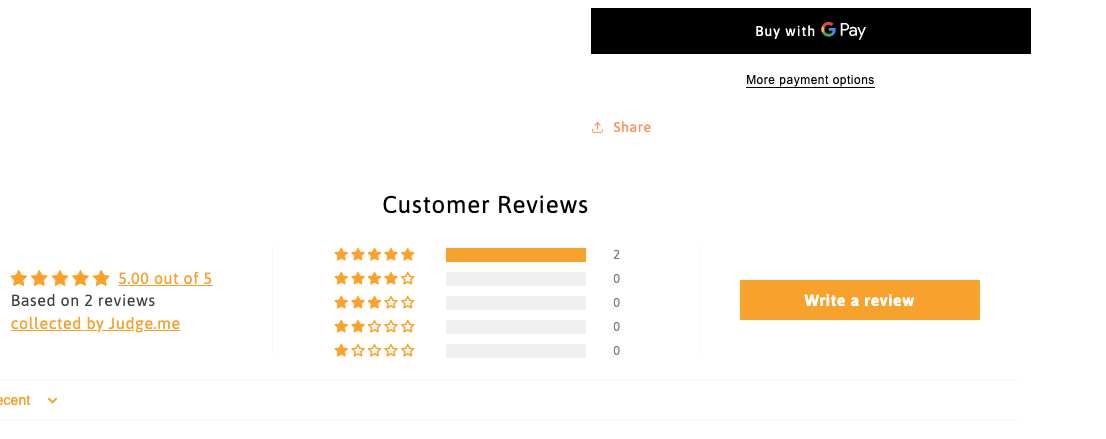
Task: Select the three-star rating row stars
Action: [x=374, y=303]
